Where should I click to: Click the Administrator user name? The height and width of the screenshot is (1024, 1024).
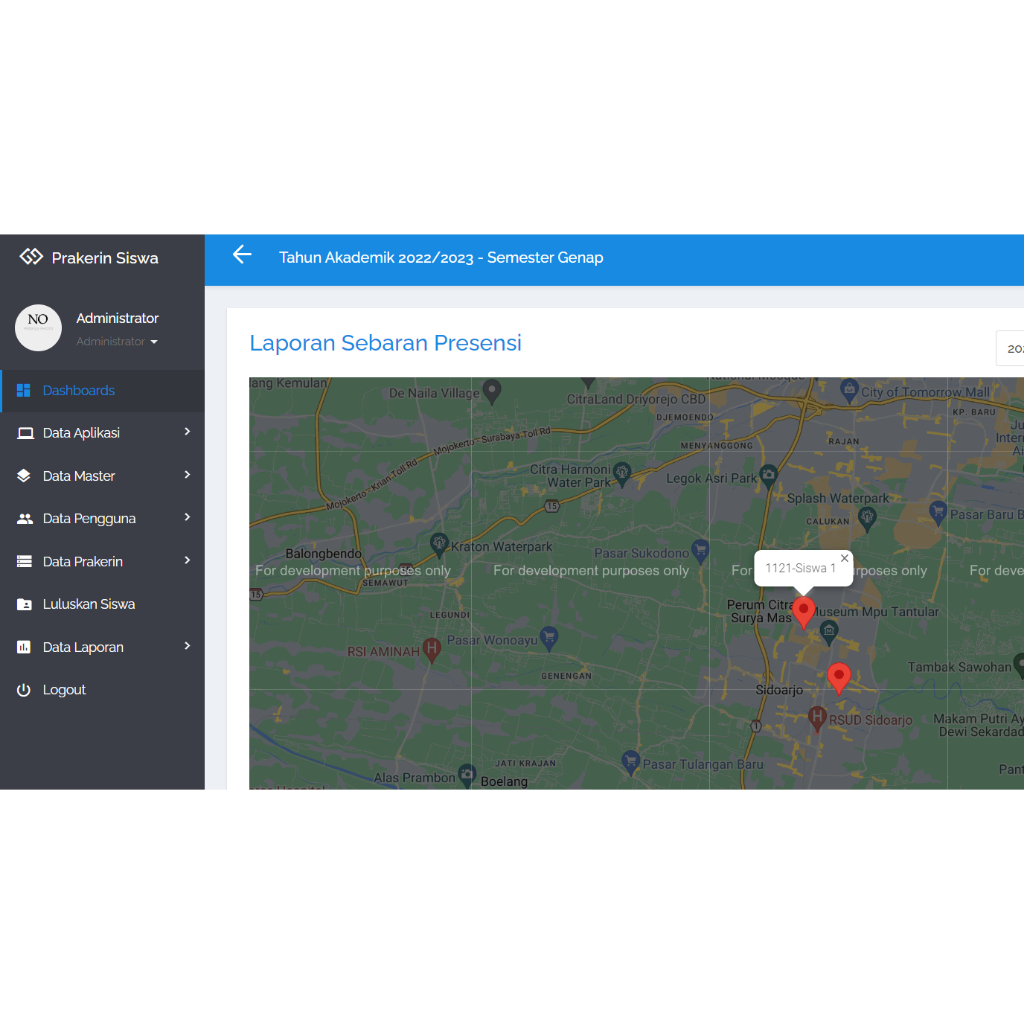tap(118, 318)
